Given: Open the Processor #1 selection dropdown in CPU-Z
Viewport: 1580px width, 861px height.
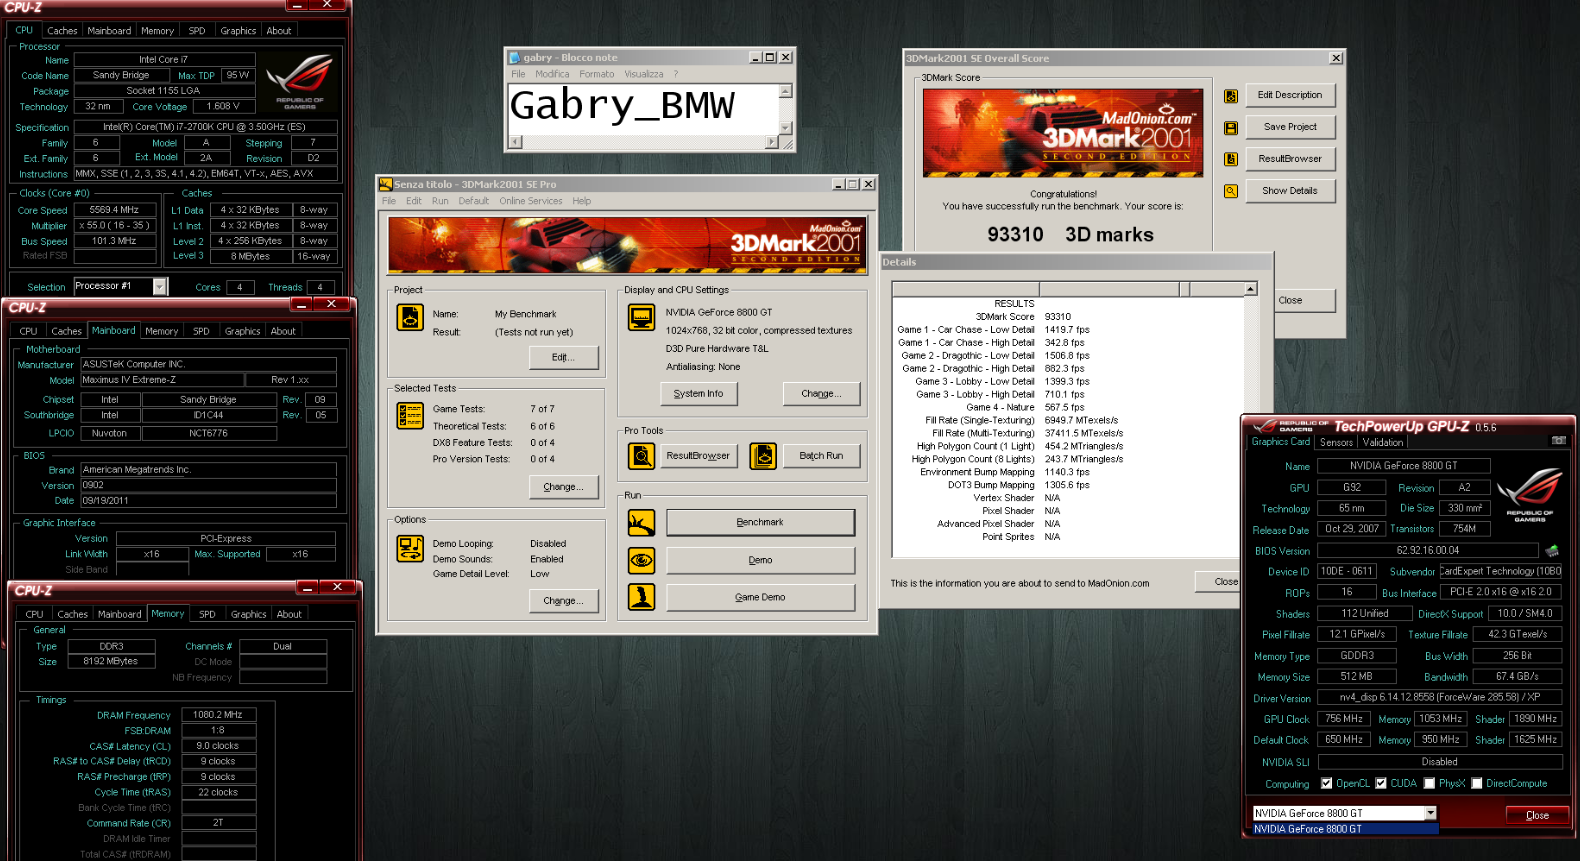Looking at the screenshot, I should (160, 287).
